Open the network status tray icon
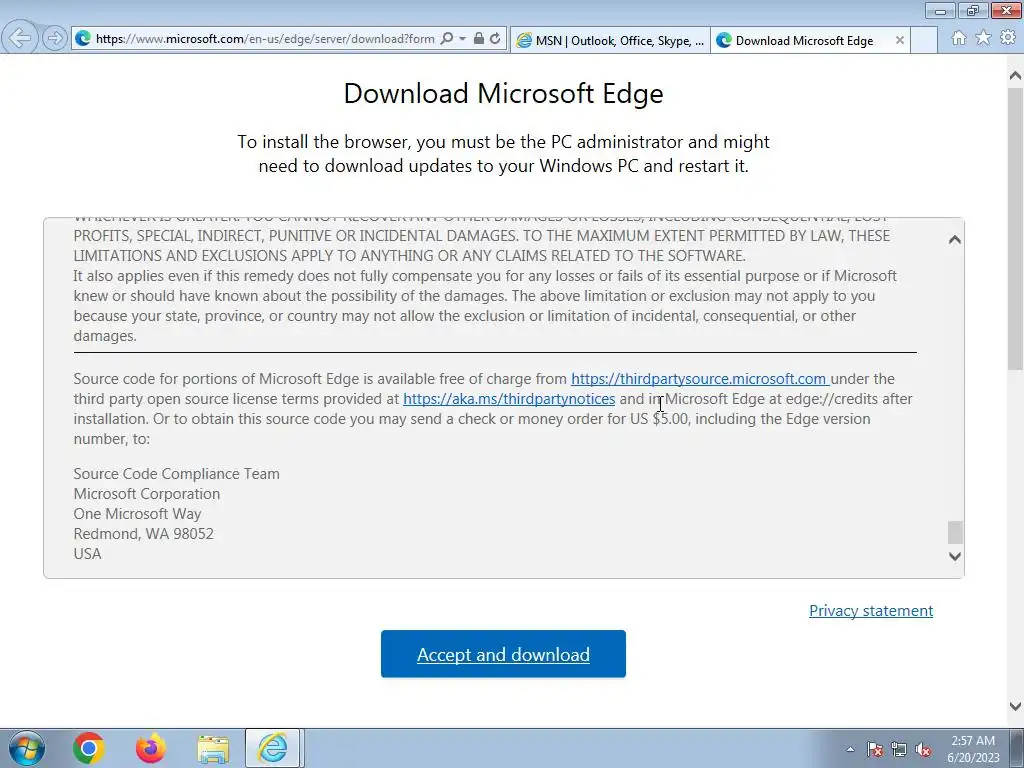Screen dimensions: 1024x768 coord(899,749)
